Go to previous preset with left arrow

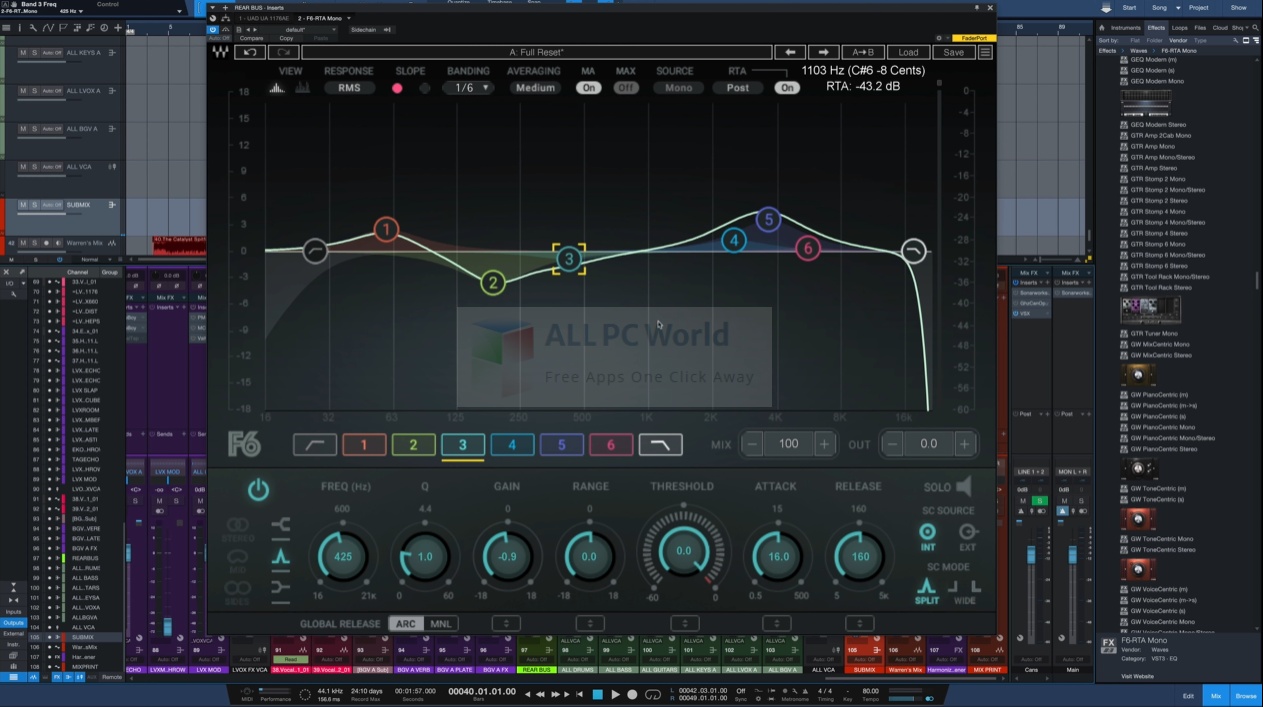pos(790,52)
